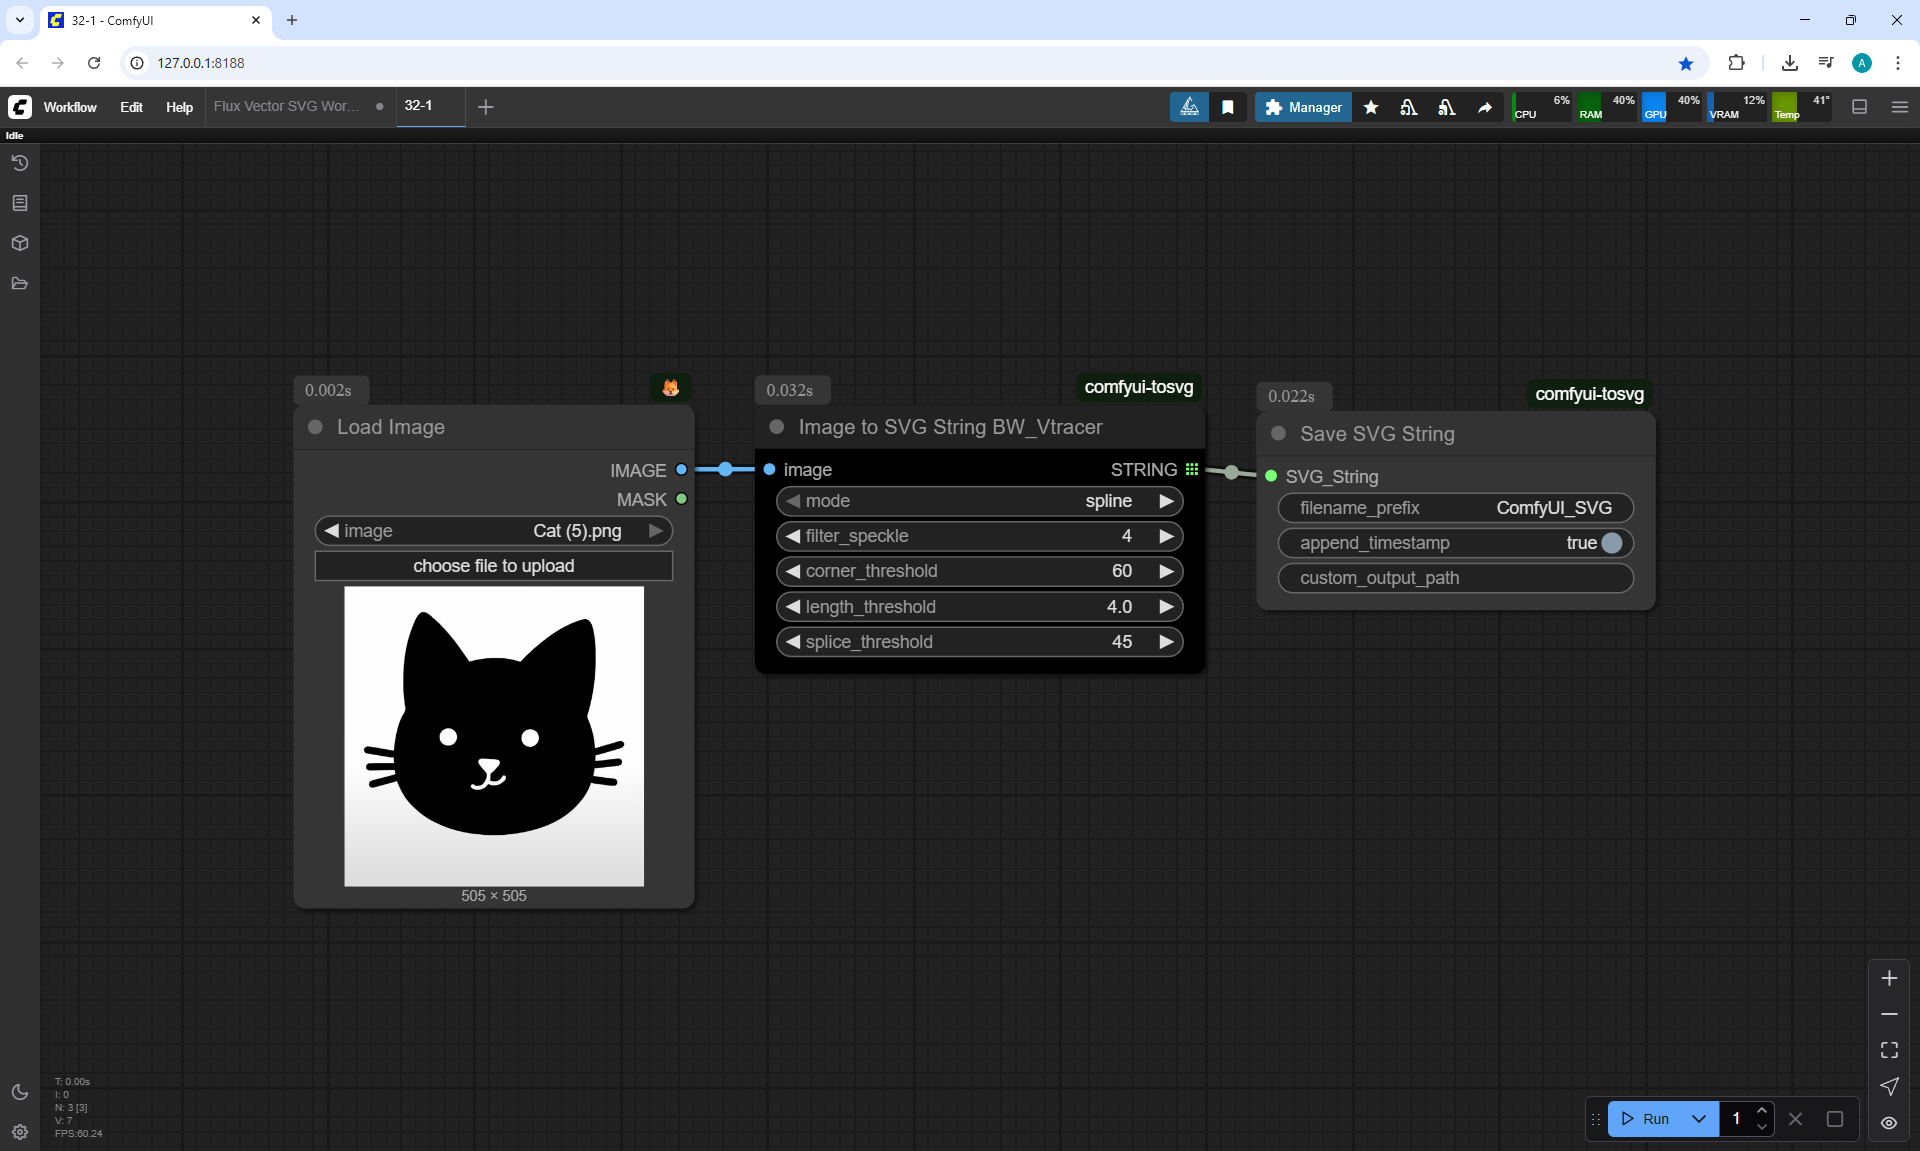Click the fit view icon on canvas
This screenshot has width=1920, height=1151.
point(1889,1050)
